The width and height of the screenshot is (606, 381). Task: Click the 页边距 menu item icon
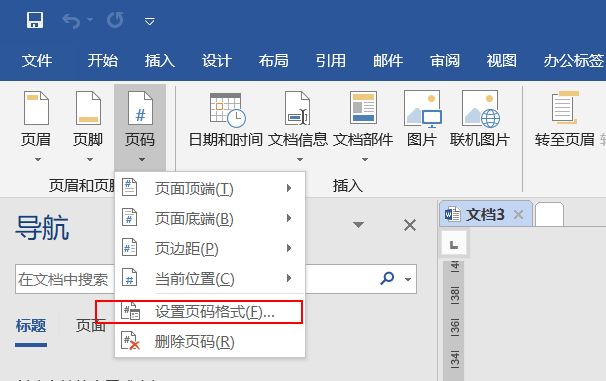pos(129,247)
